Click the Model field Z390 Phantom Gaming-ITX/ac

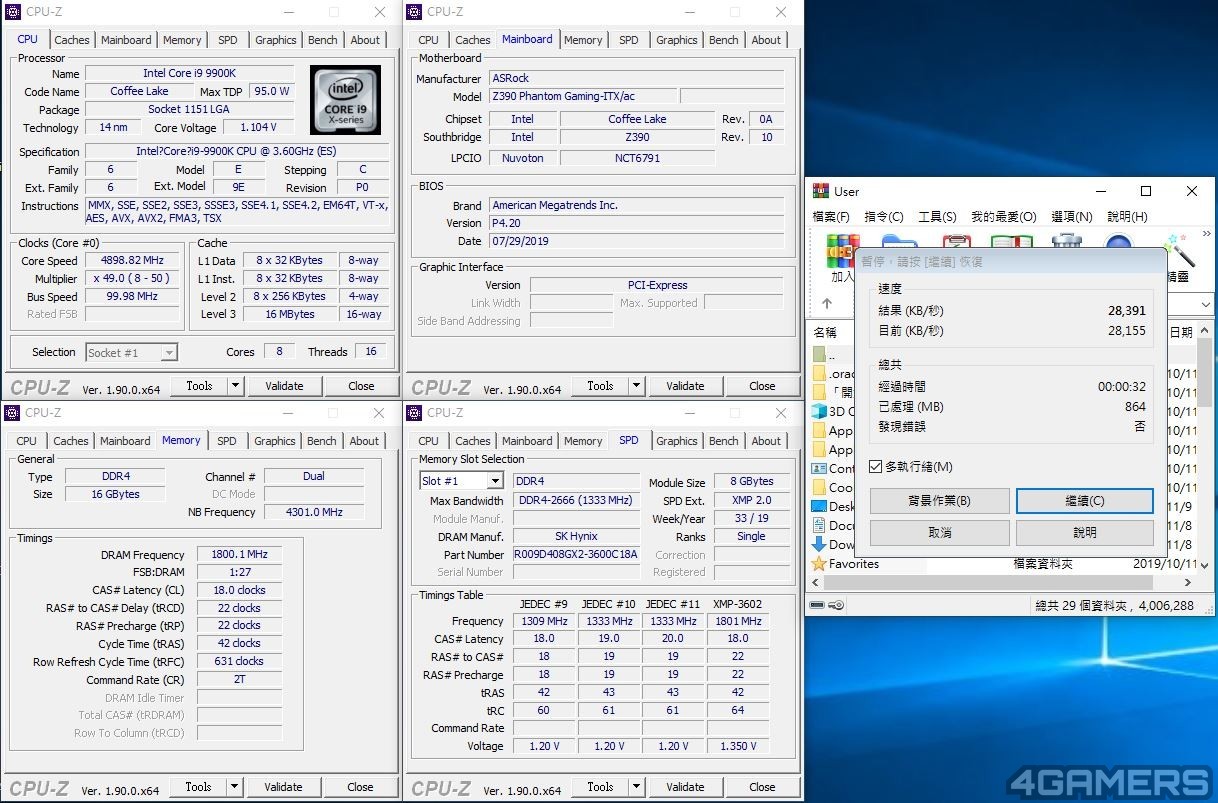pos(583,97)
